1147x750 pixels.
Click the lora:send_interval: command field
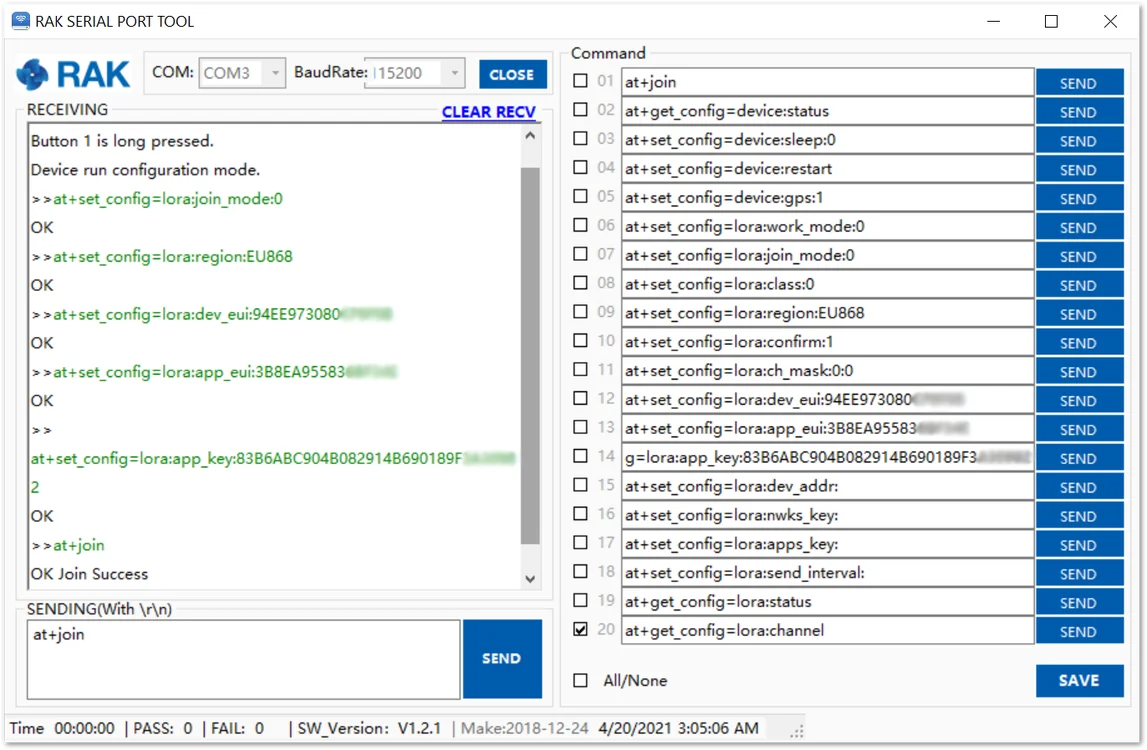pyautogui.click(x=827, y=573)
